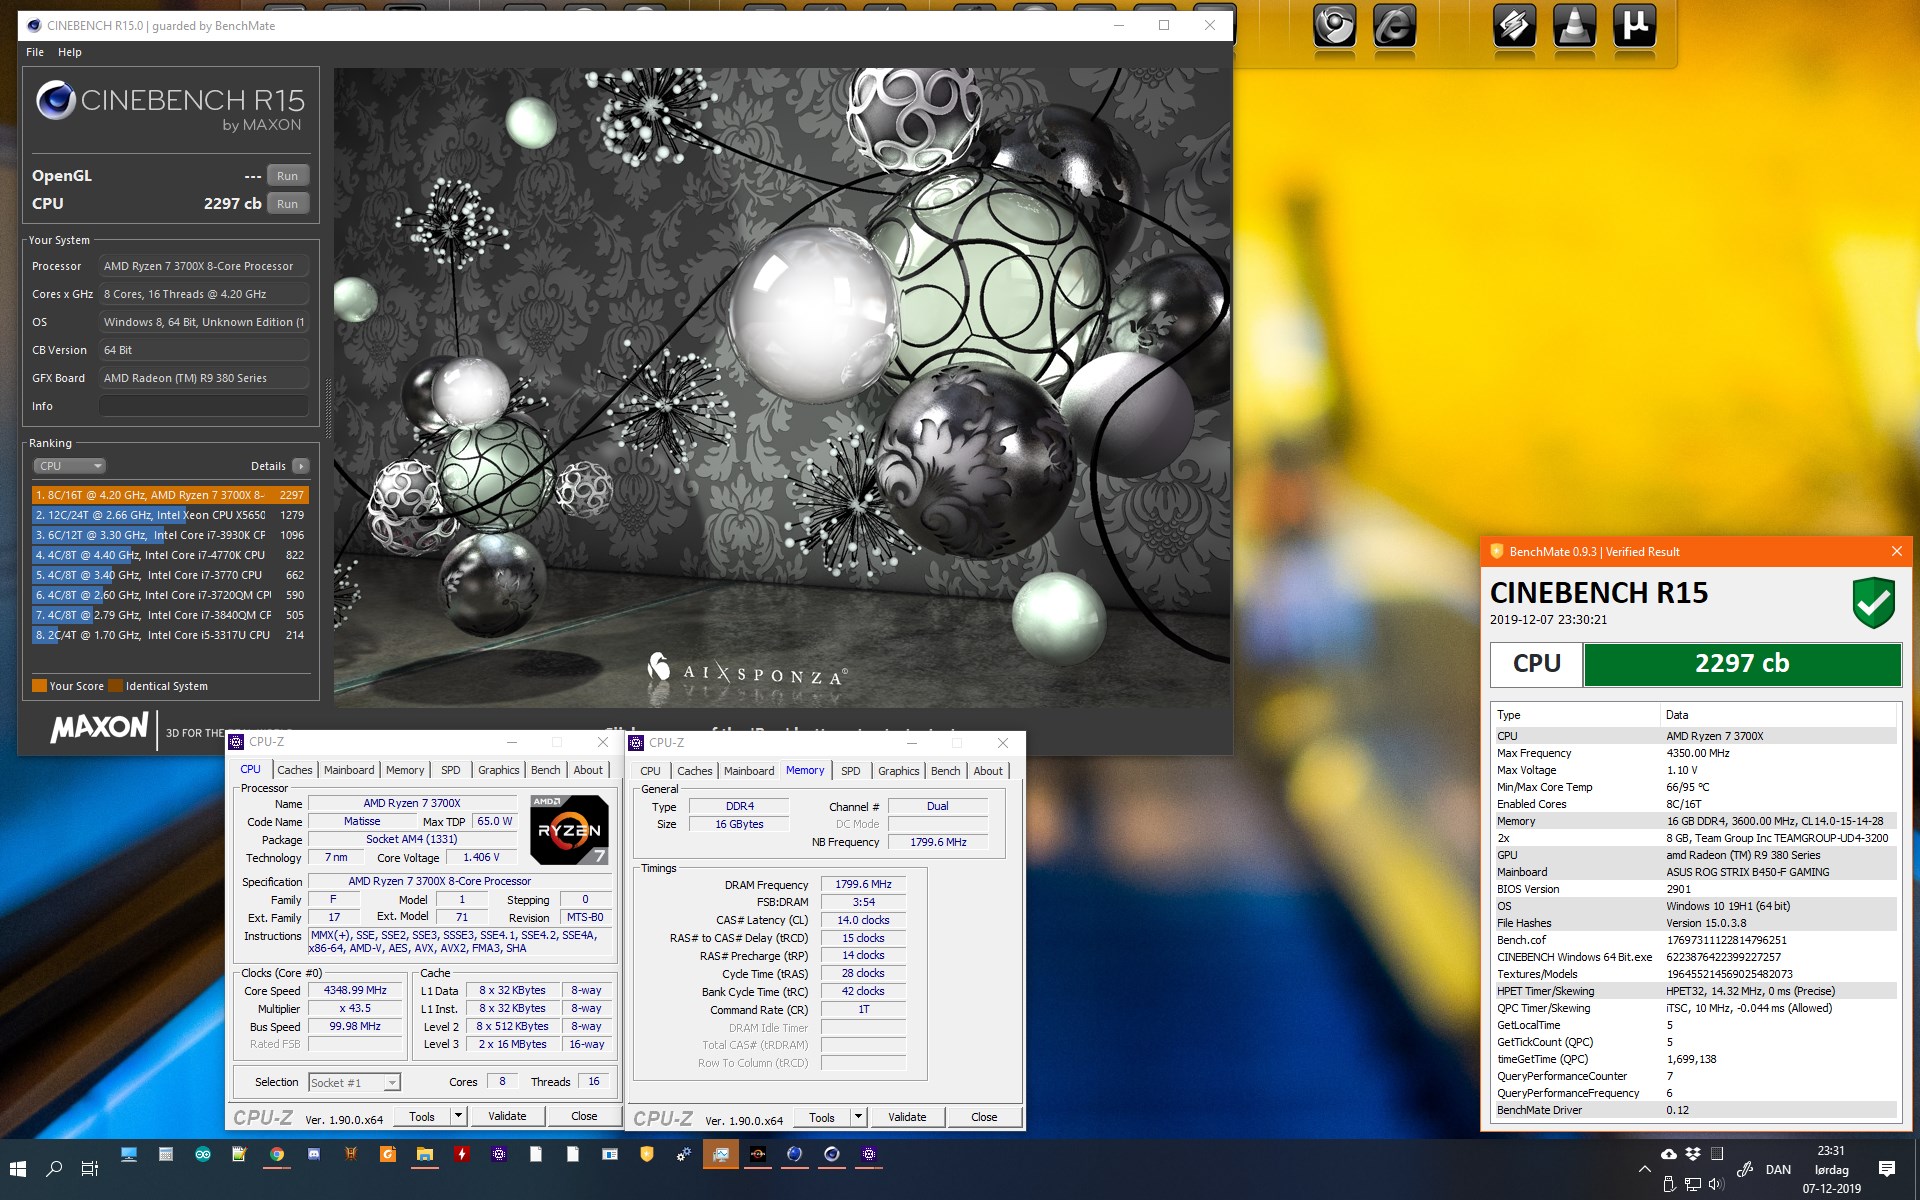Expand Tools dropdown arrow in left CPU-Z window
This screenshot has width=1920, height=1200.
(x=458, y=1116)
